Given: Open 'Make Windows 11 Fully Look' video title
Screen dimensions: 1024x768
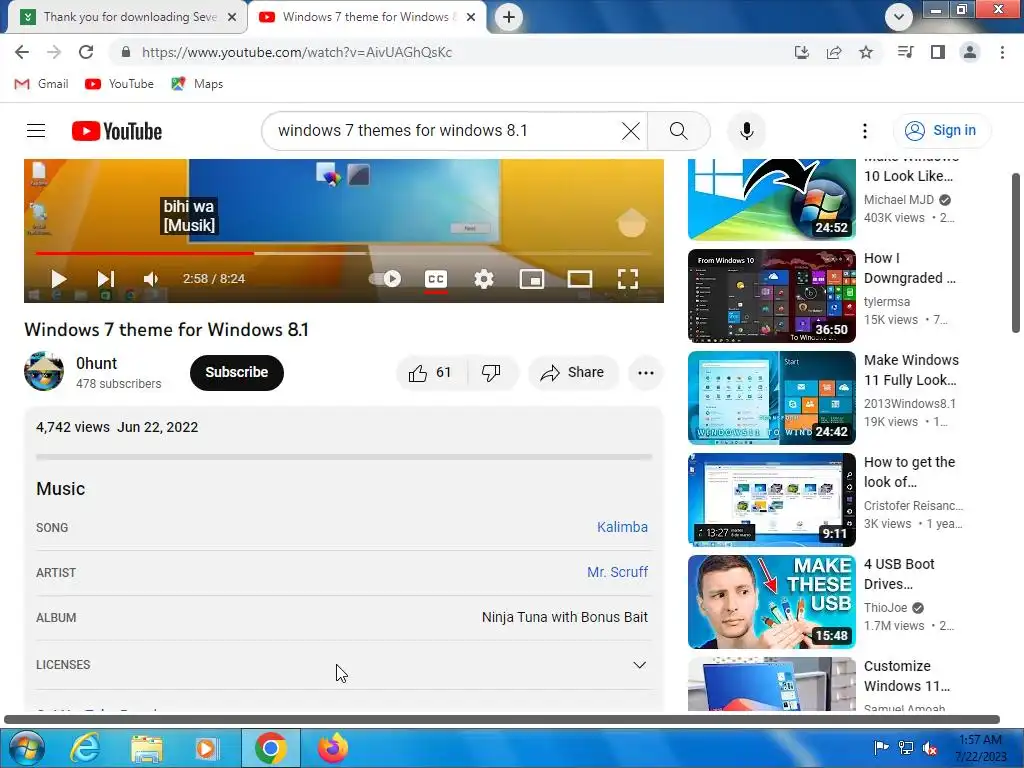Looking at the screenshot, I should pos(912,370).
